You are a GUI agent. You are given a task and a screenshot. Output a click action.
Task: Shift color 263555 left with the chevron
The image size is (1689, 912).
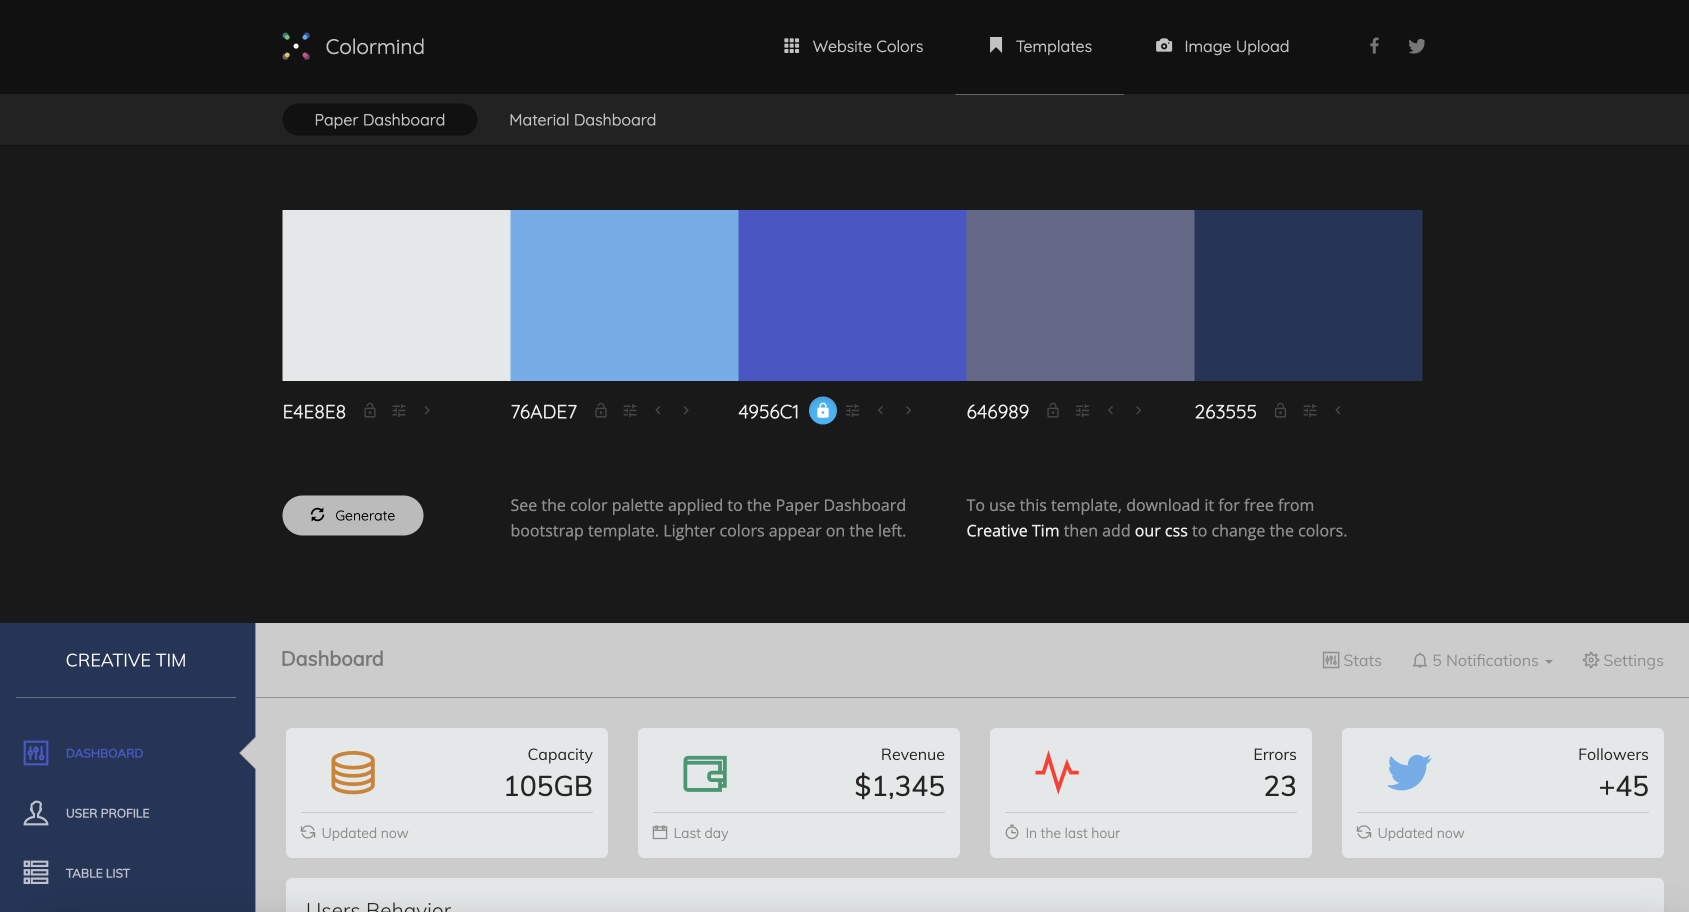[1338, 410]
